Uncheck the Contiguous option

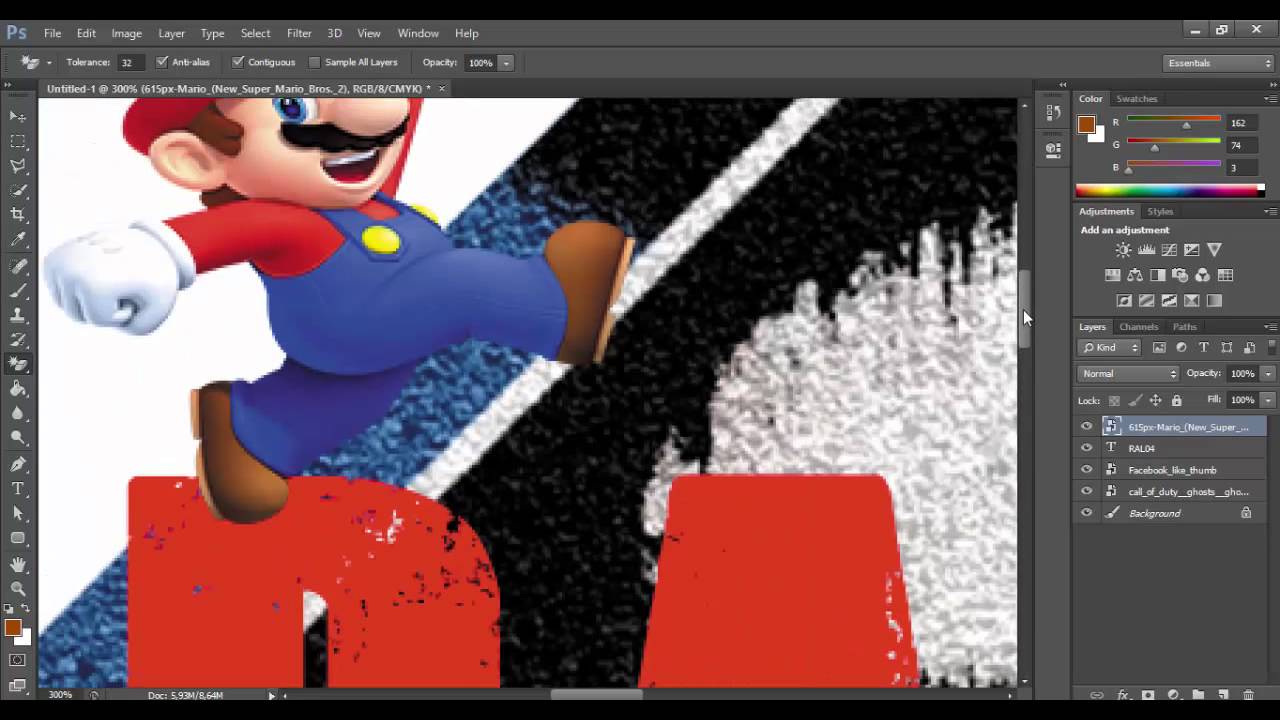238,62
